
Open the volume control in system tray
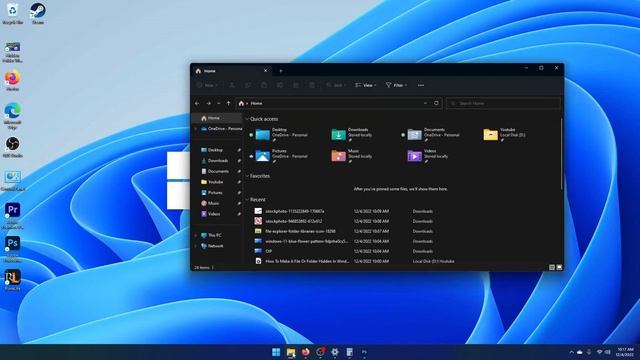[x=608, y=352]
